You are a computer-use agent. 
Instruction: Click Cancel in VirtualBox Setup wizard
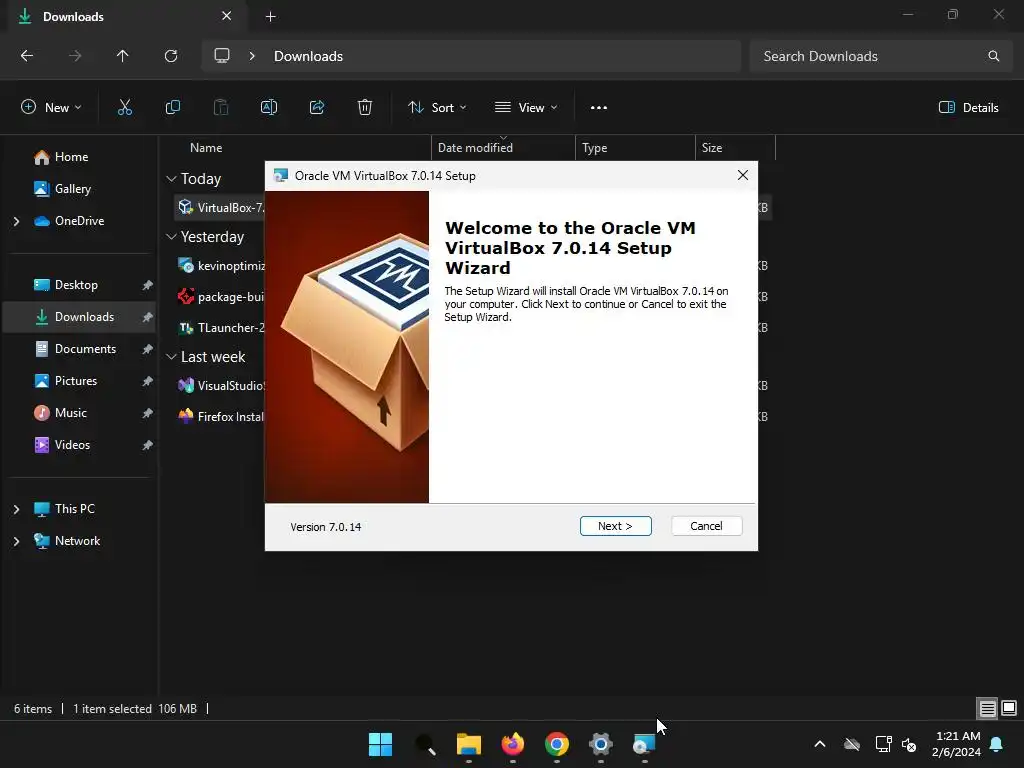tap(707, 526)
